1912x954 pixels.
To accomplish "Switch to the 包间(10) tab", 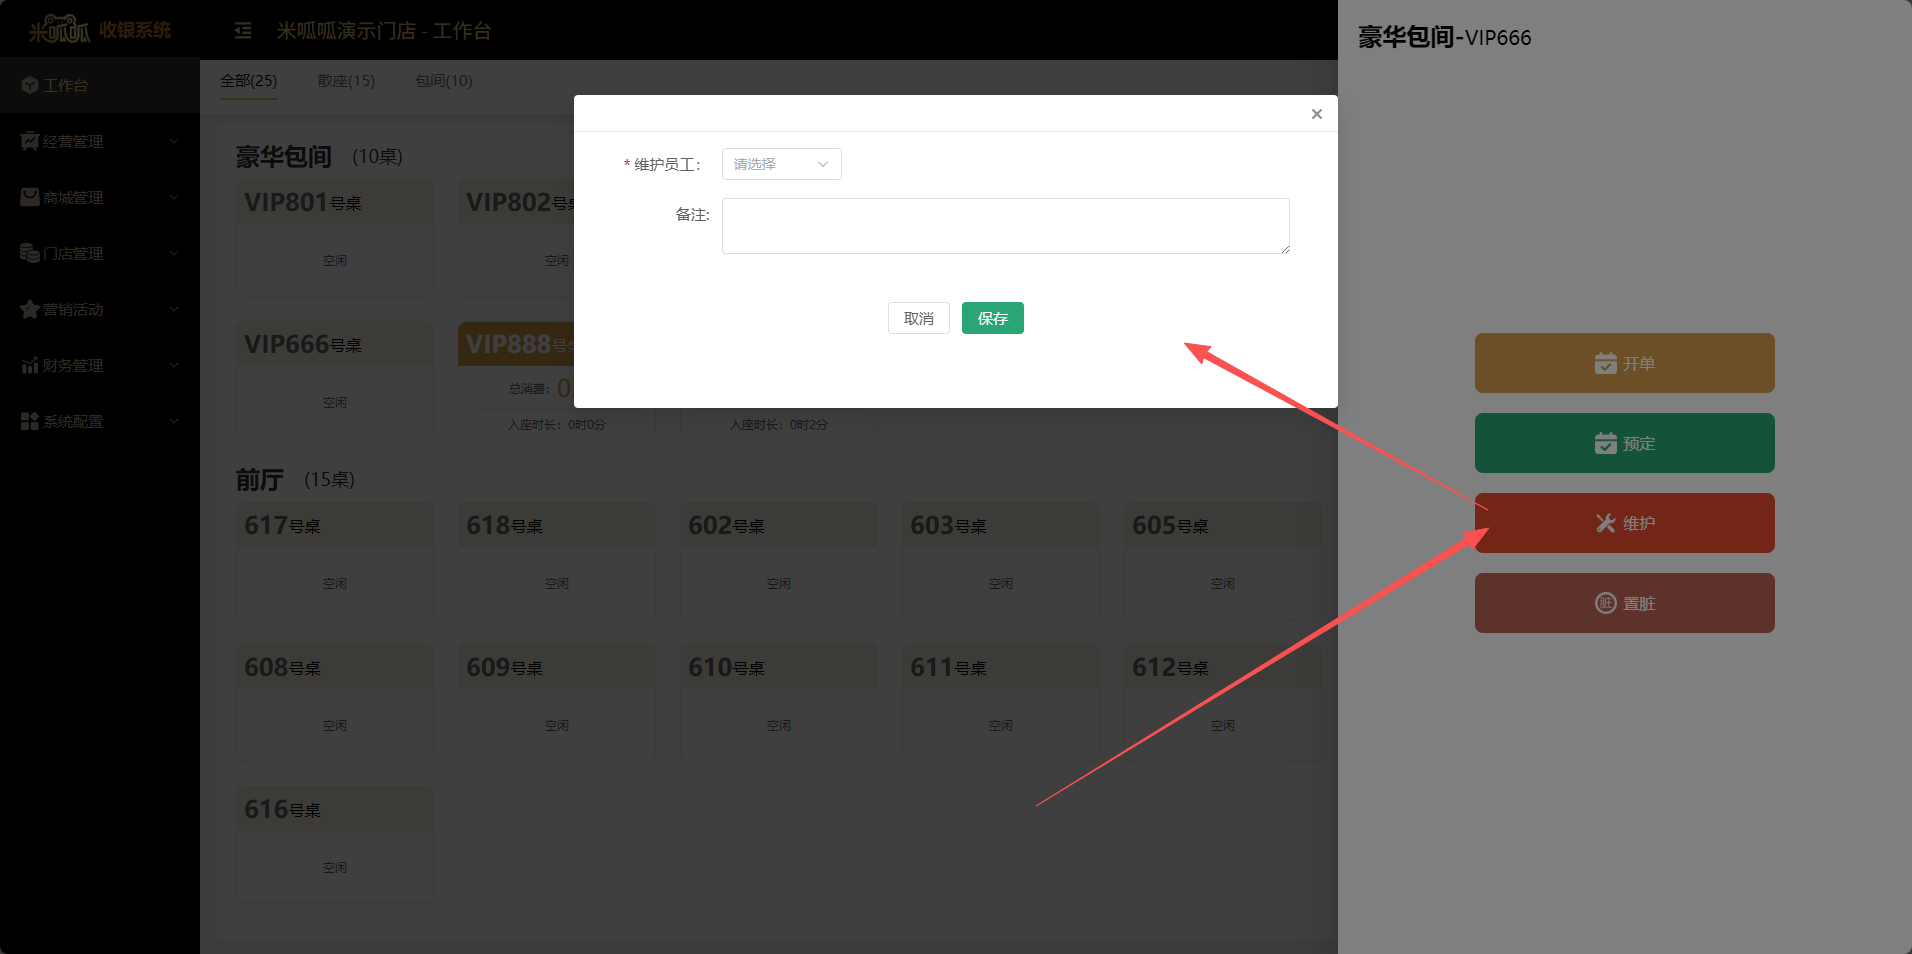I will (443, 81).
